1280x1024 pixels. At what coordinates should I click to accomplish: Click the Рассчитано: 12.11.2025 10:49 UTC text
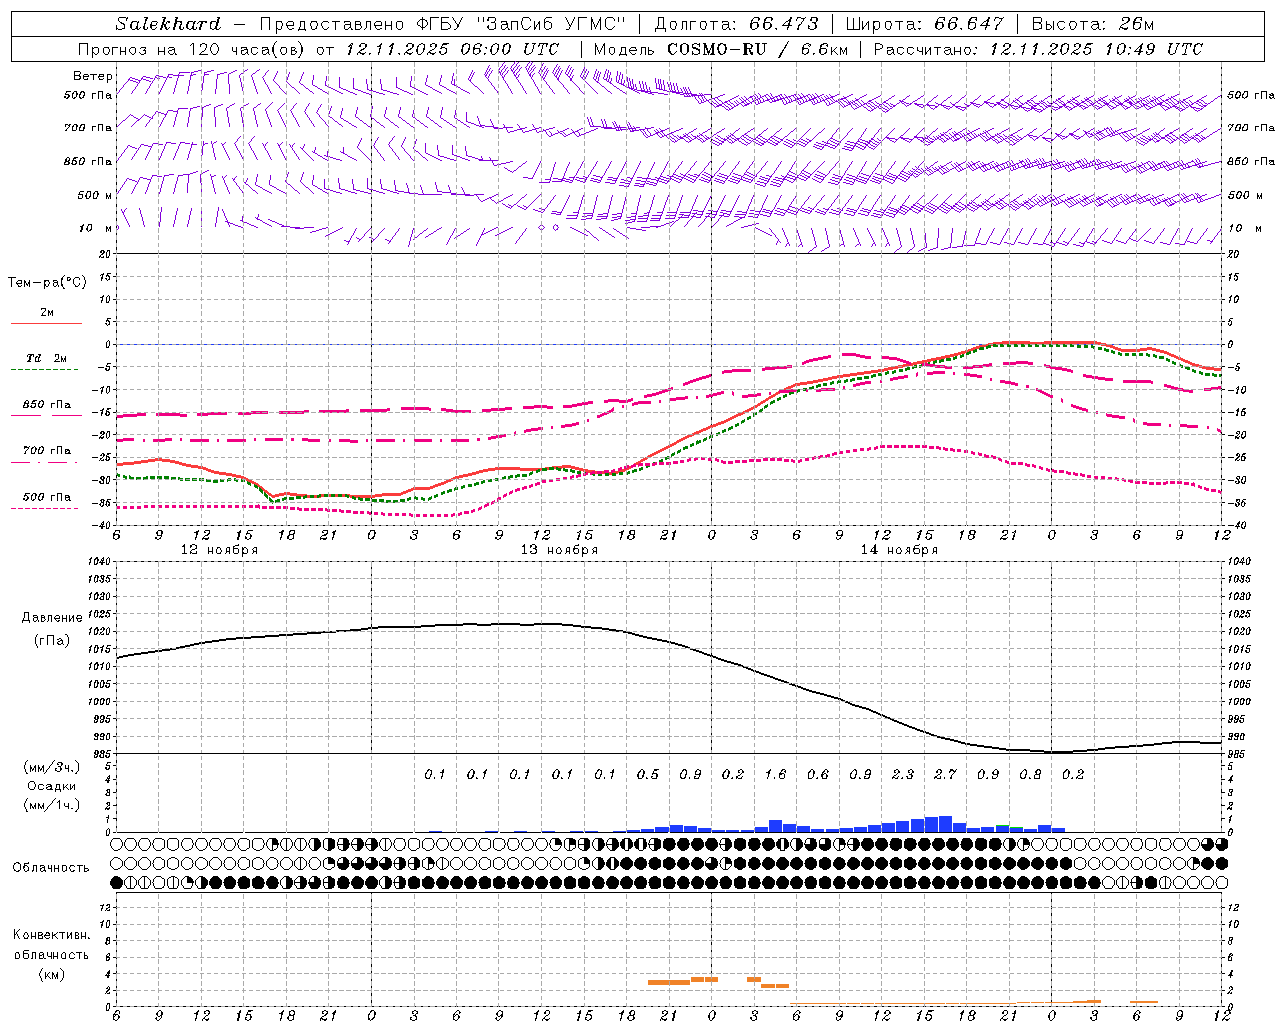pyautogui.click(x=1039, y=49)
